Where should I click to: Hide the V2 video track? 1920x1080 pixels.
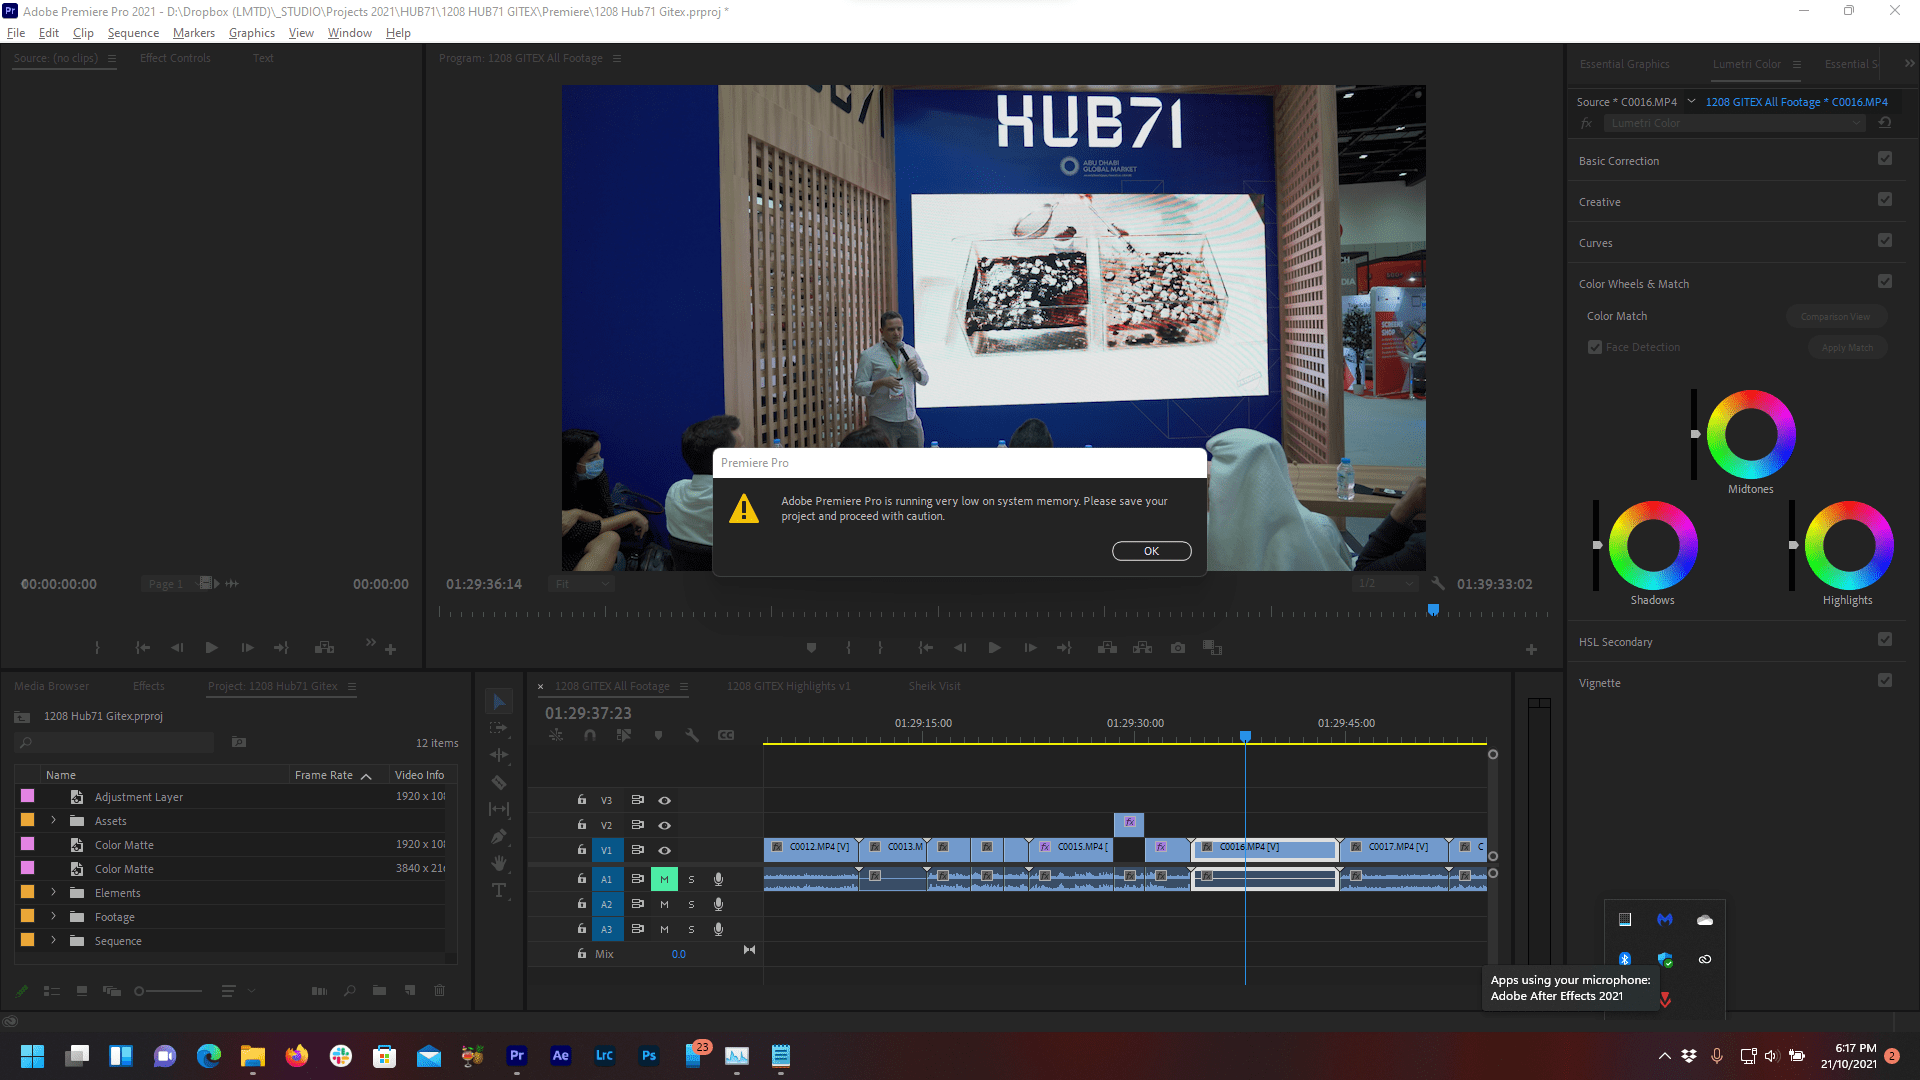point(663,825)
